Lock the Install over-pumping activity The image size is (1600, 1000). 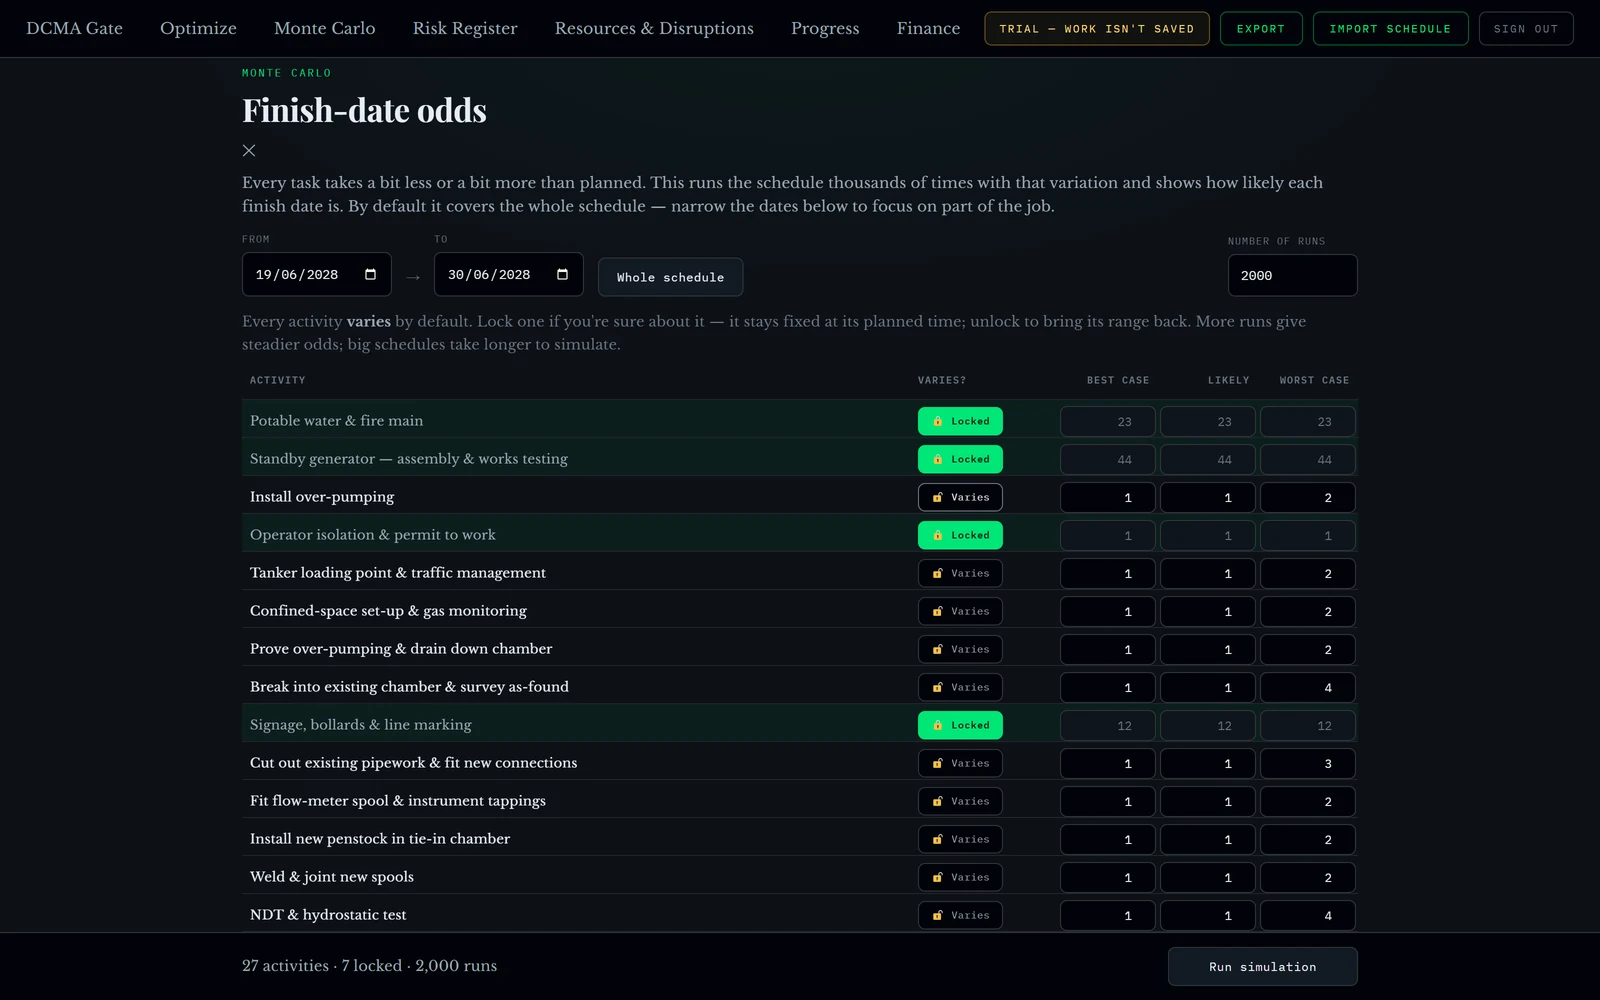[x=960, y=497]
